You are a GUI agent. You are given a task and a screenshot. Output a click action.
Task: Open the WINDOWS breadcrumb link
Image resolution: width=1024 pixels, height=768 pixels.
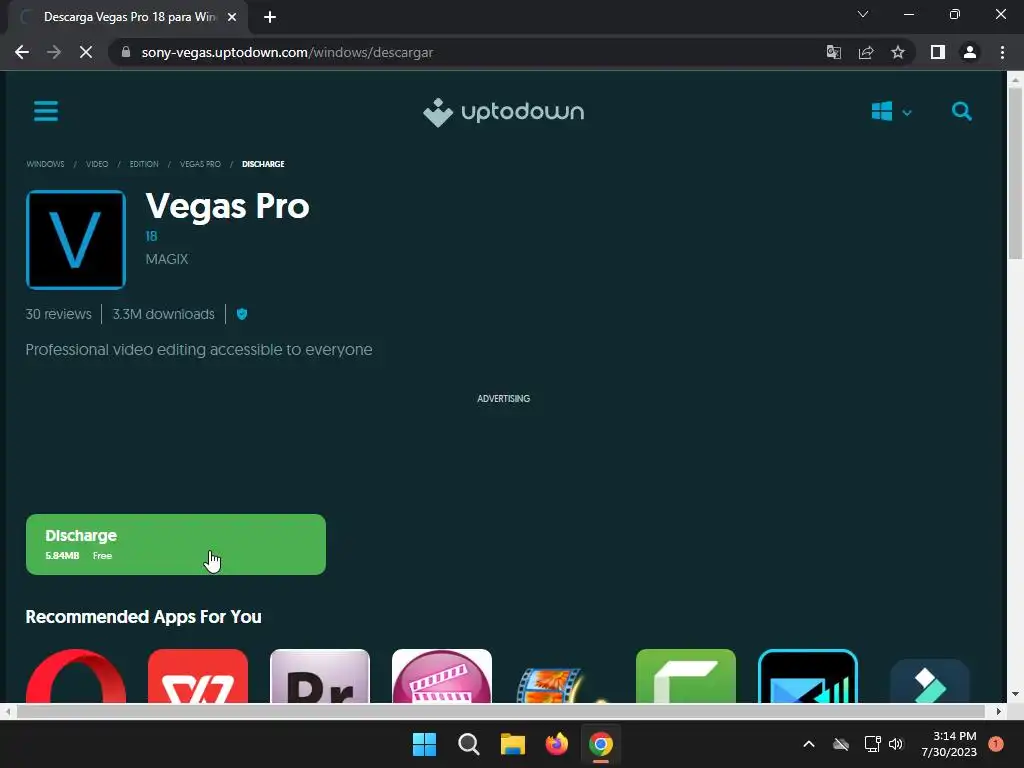coord(45,164)
